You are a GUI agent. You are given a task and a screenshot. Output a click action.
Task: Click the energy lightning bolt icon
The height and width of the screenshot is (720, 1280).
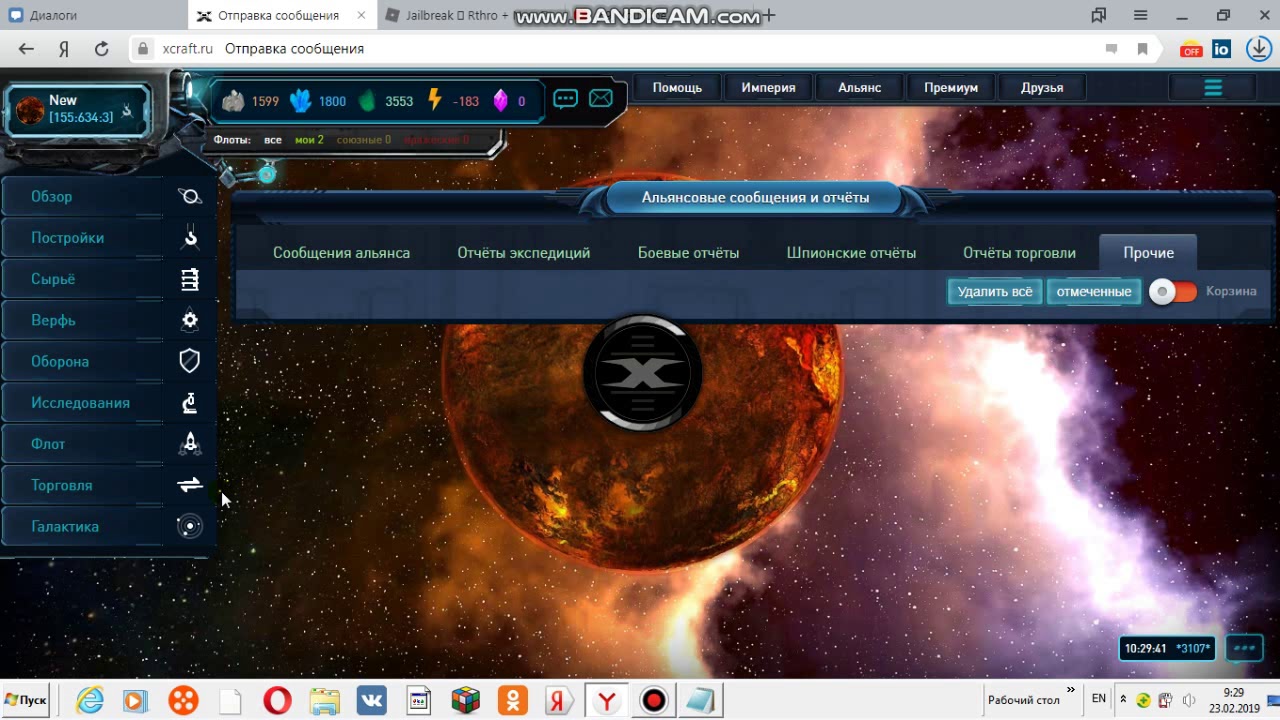pyautogui.click(x=434, y=100)
